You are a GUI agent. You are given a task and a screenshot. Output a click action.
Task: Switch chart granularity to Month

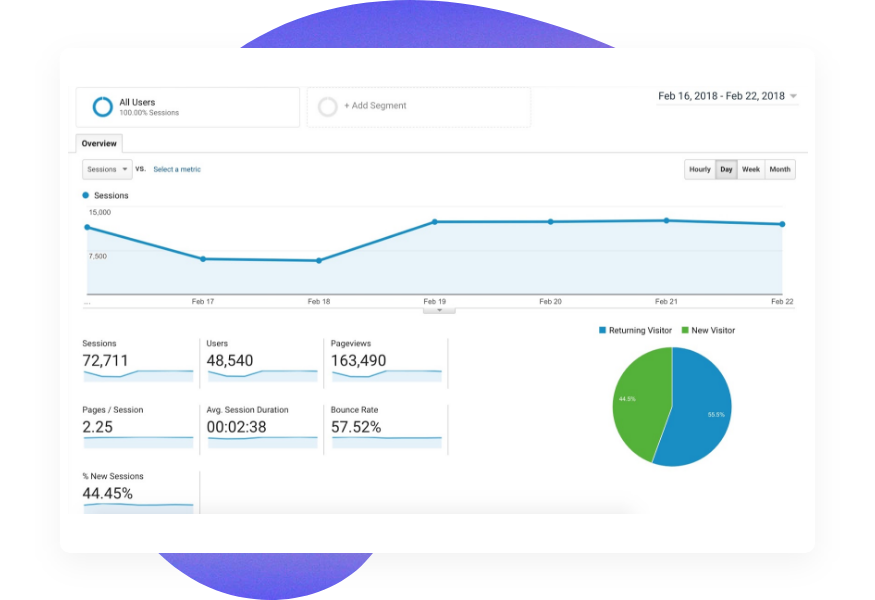click(780, 169)
